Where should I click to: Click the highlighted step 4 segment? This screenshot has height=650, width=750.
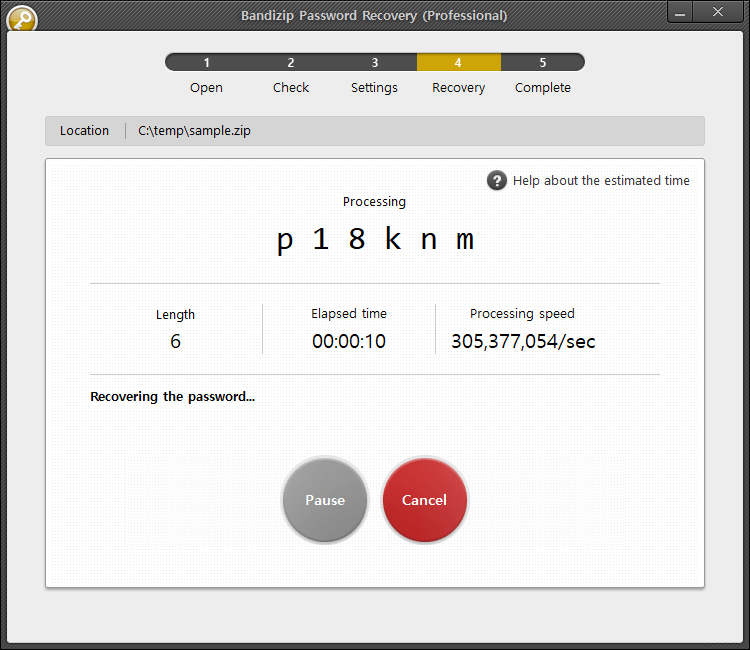tap(458, 62)
